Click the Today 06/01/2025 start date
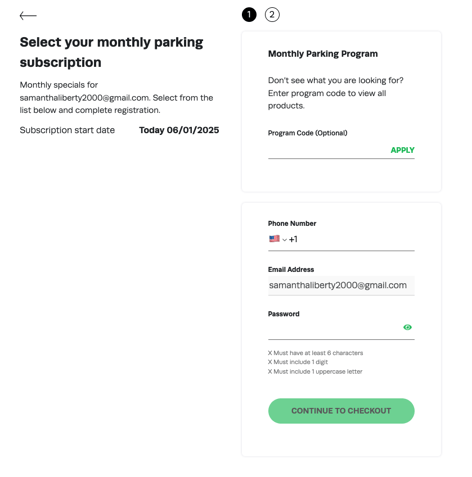 click(179, 130)
